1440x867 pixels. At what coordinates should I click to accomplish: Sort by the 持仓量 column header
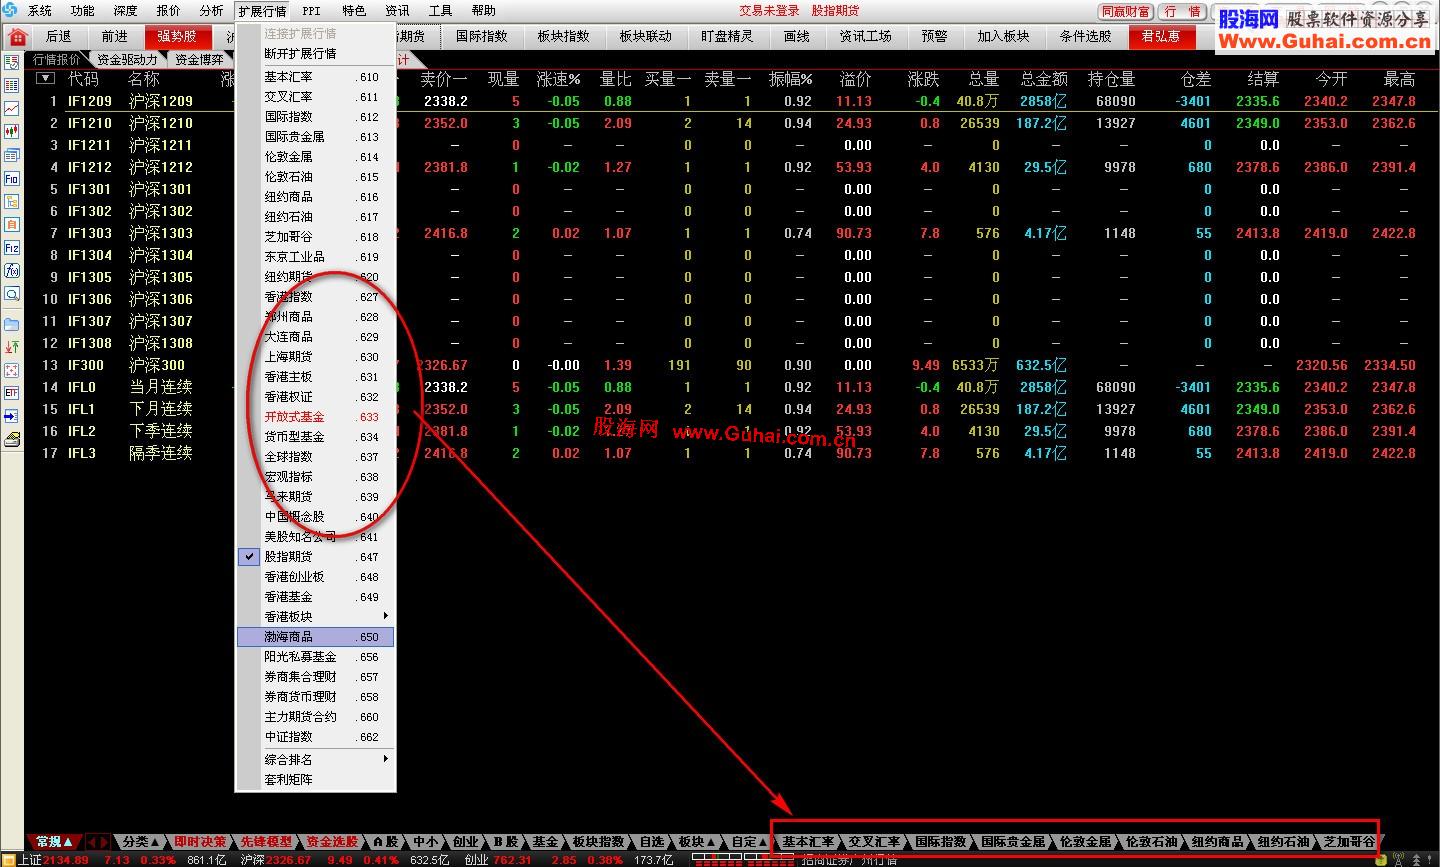coord(1112,79)
